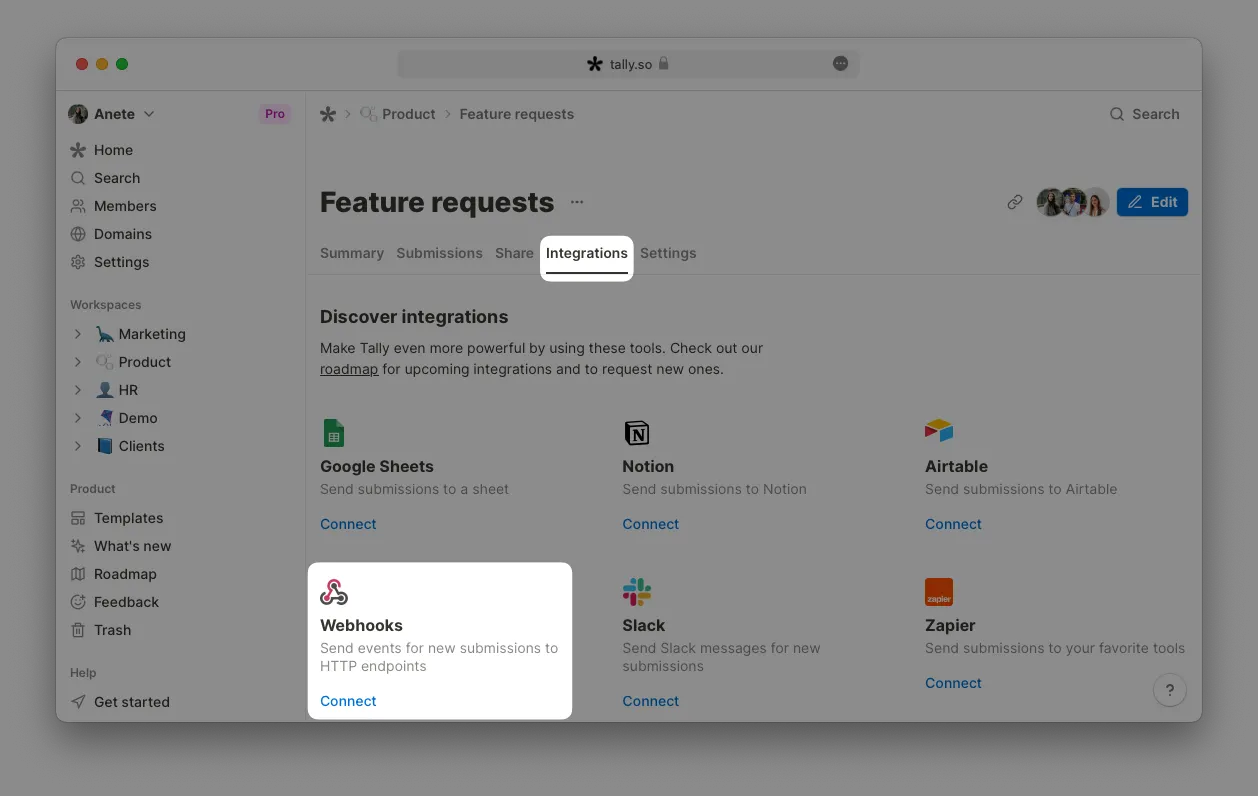The image size is (1258, 796).
Task: Click the Notion integration icon
Action: coord(636,432)
